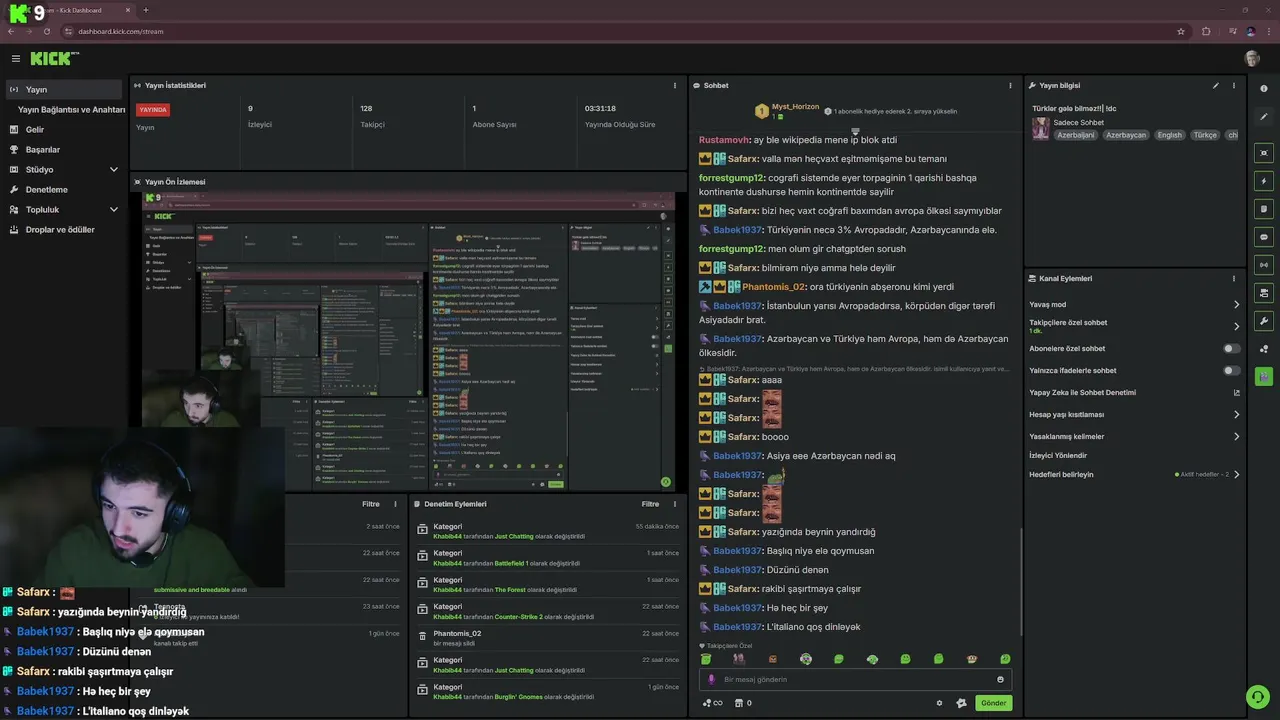This screenshot has width=1280, height=720.
Task: Click İzleyici Yönlendir in Kanal Eylemleri
Action: [x=1058, y=455]
